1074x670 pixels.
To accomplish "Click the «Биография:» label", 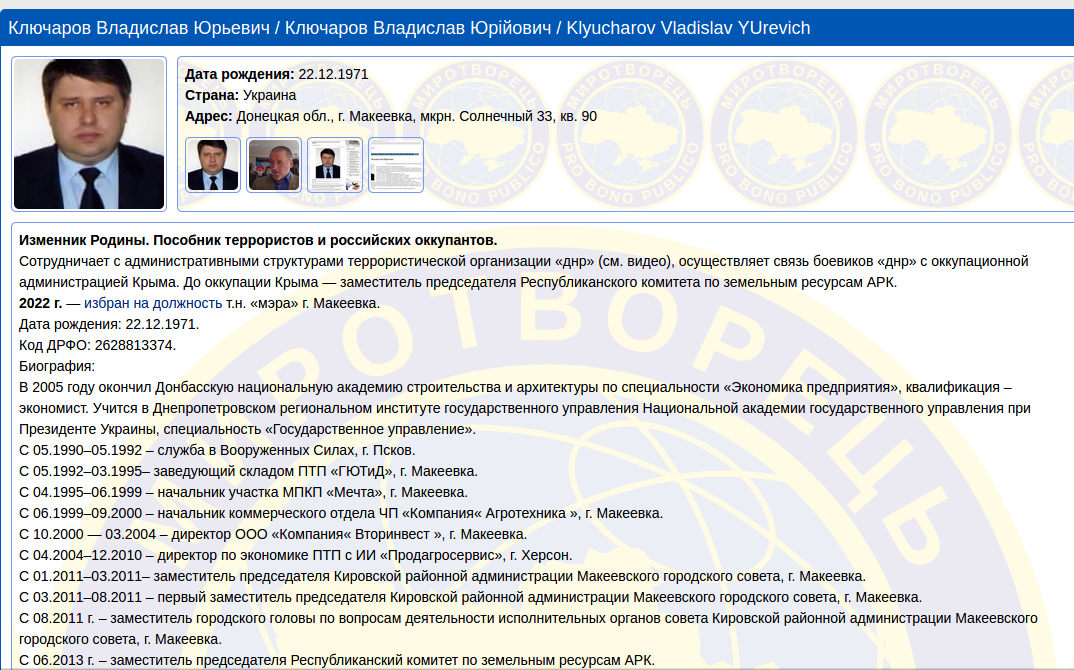I will click(x=57, y=366).
